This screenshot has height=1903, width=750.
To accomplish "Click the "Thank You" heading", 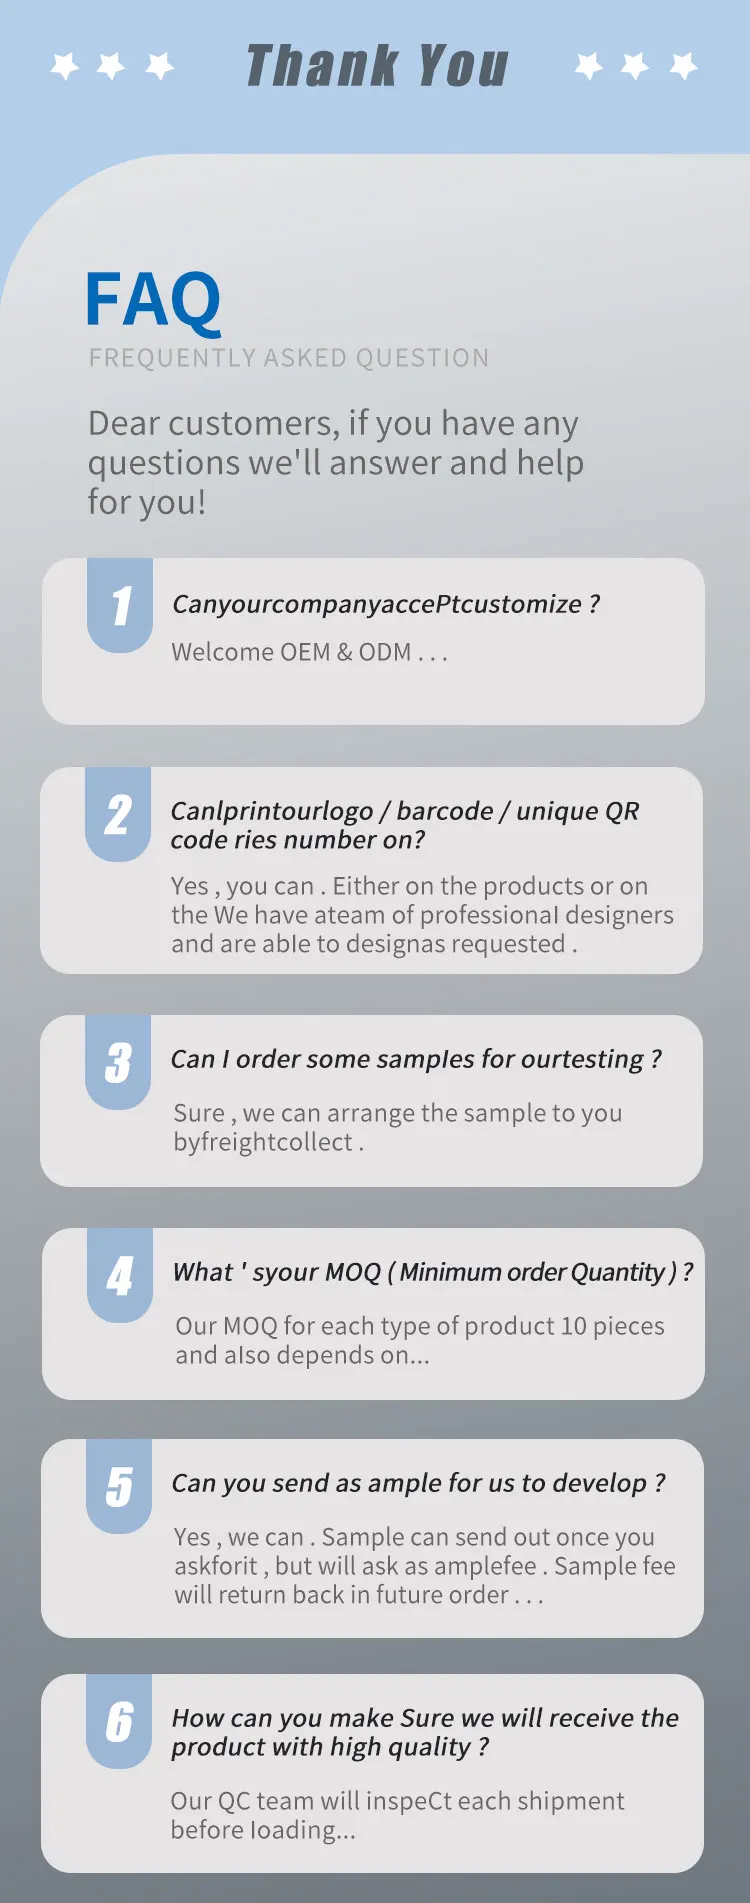I will (377, 66).
